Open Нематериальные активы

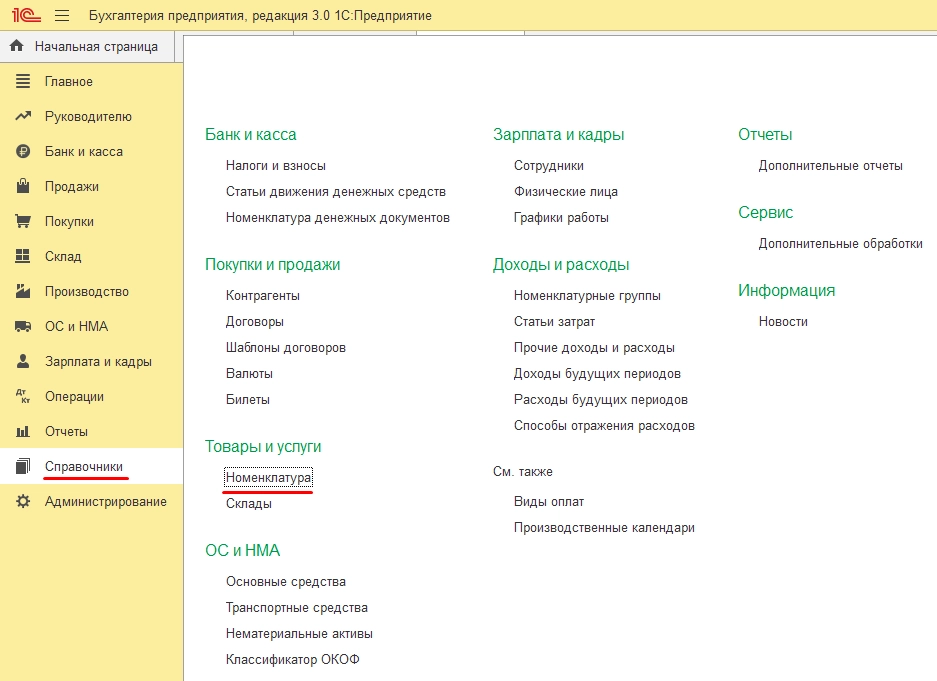pos(299,634)
